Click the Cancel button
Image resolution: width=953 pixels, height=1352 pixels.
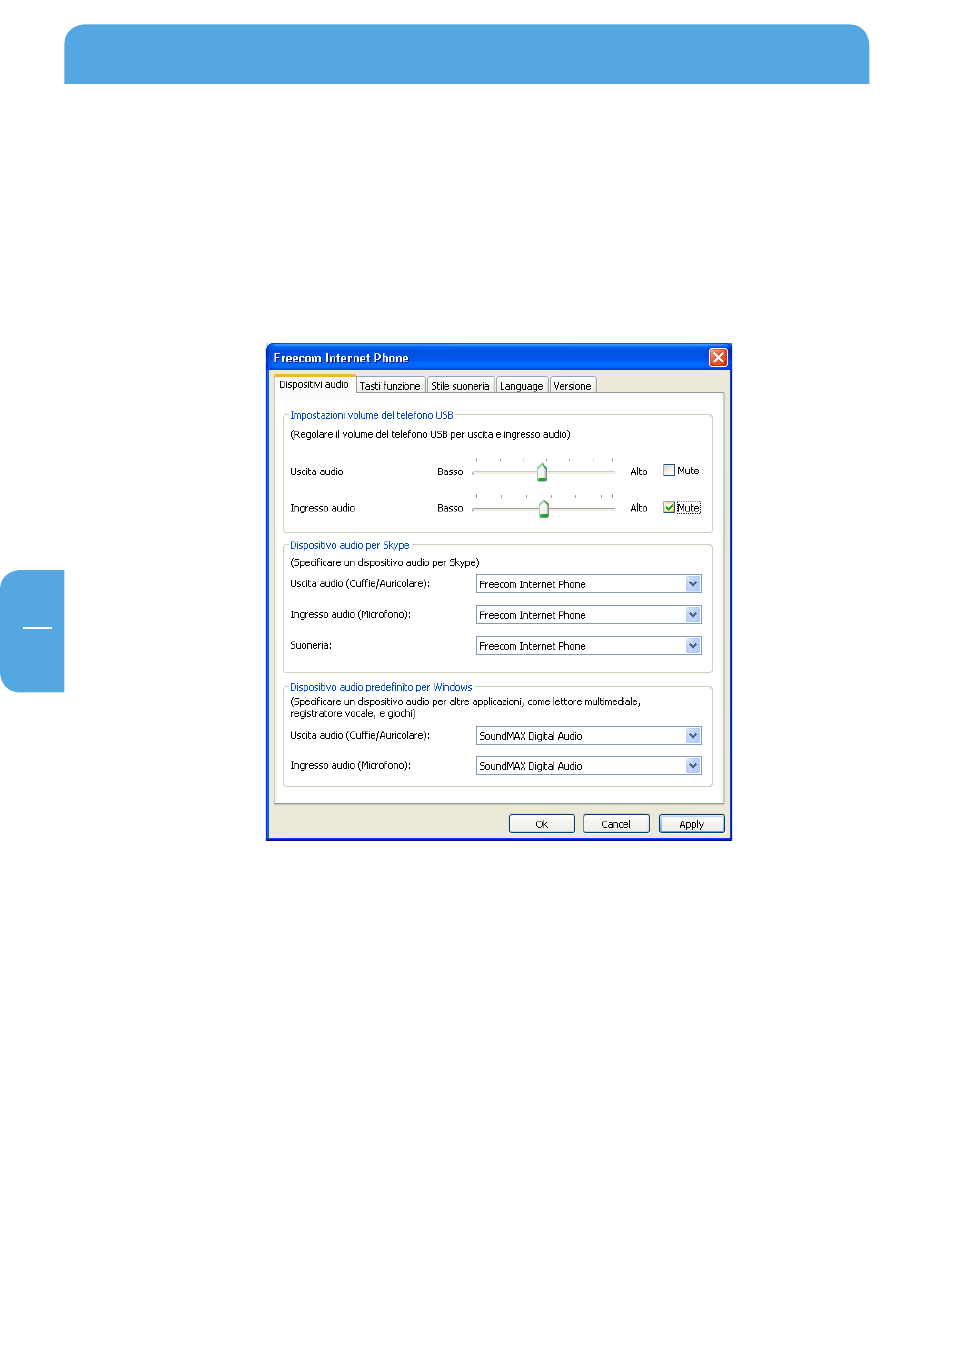point(616,824)
